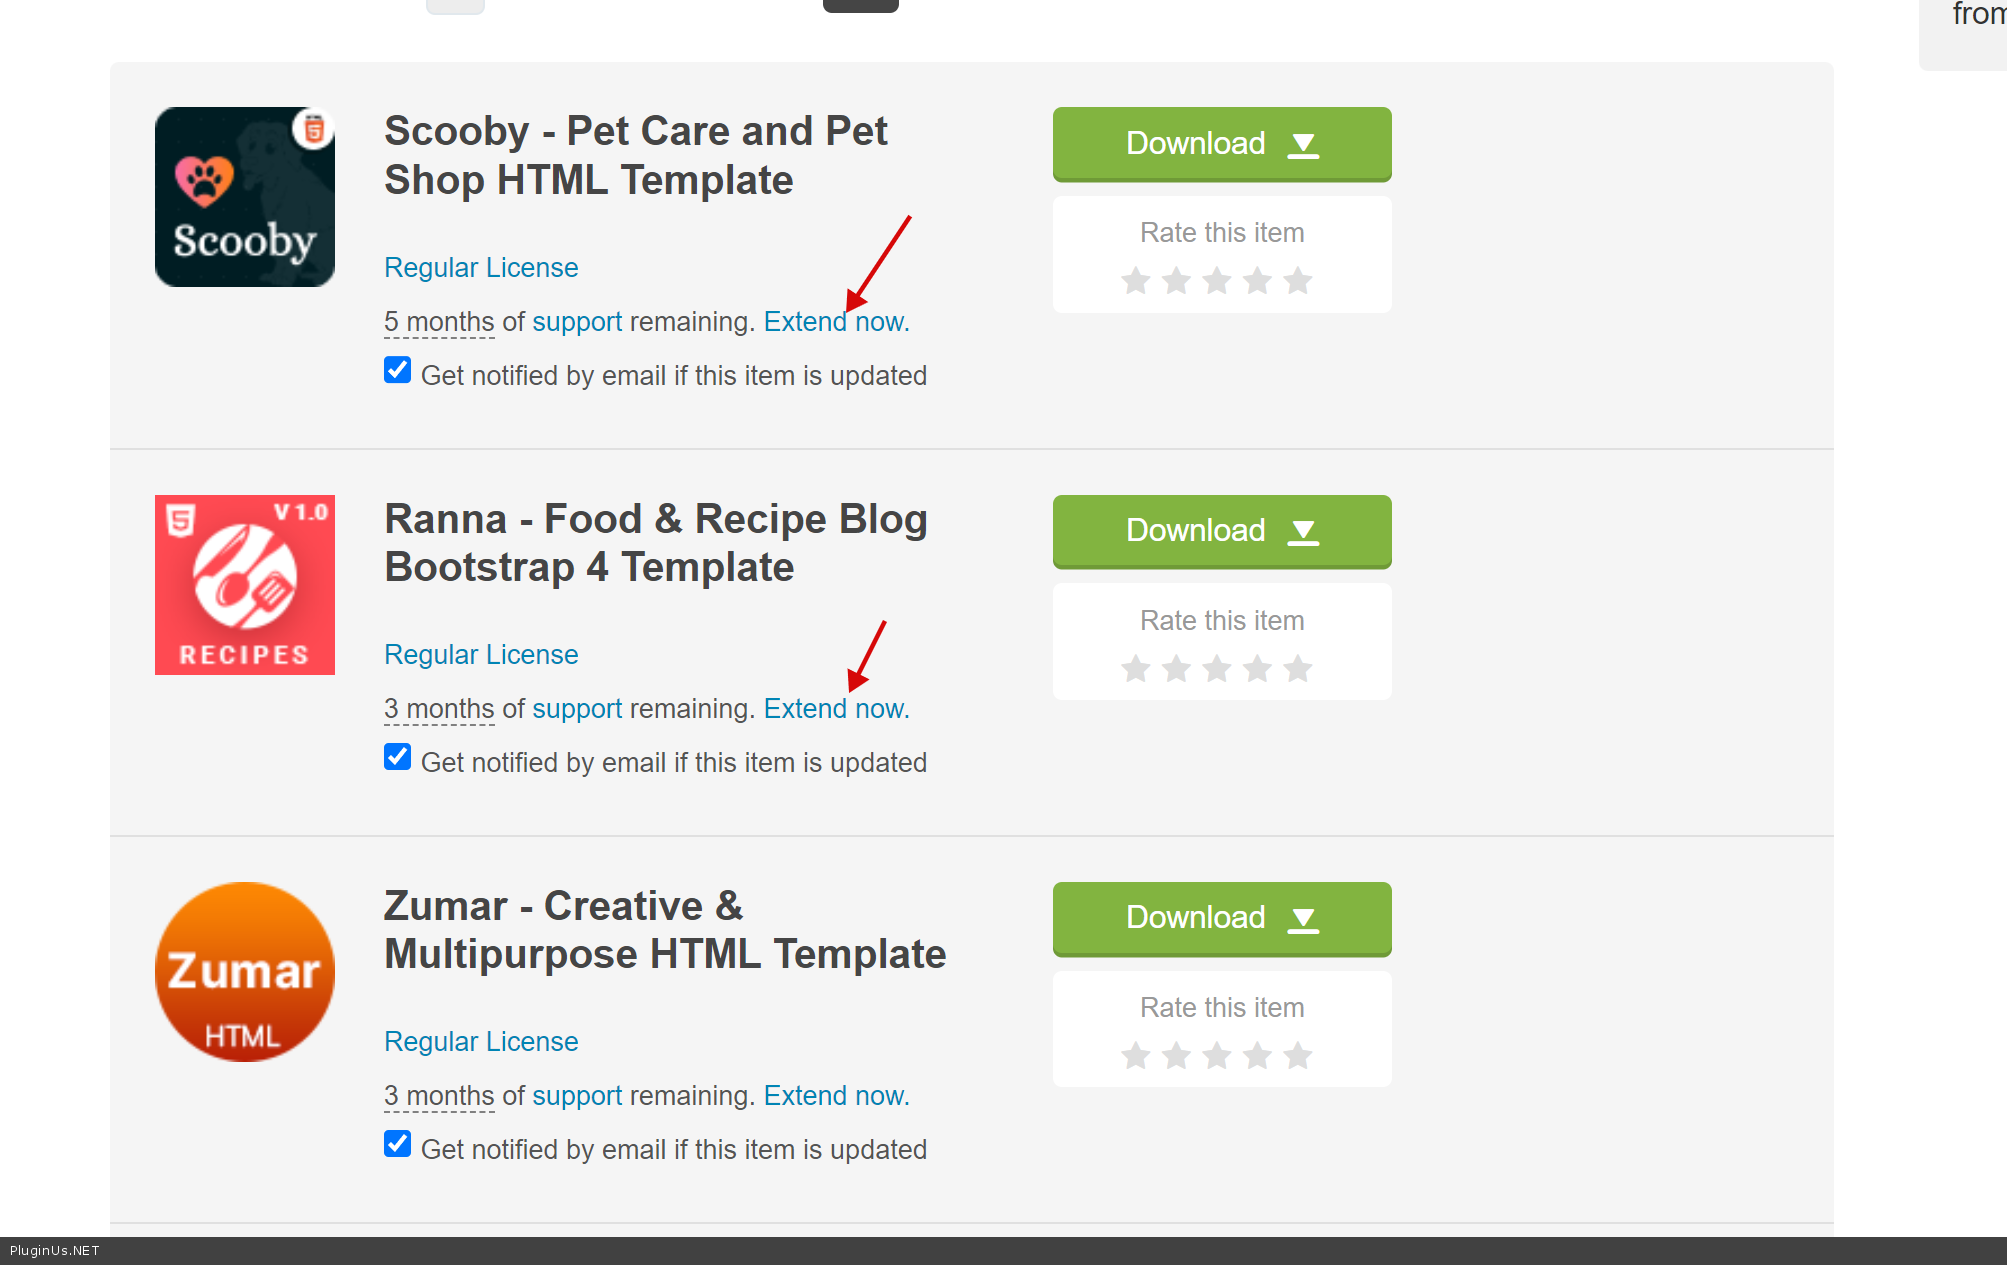Click the Zumar HTML round logo
The height and width of the screenshot is (1265, 2007).
(244, 972)
